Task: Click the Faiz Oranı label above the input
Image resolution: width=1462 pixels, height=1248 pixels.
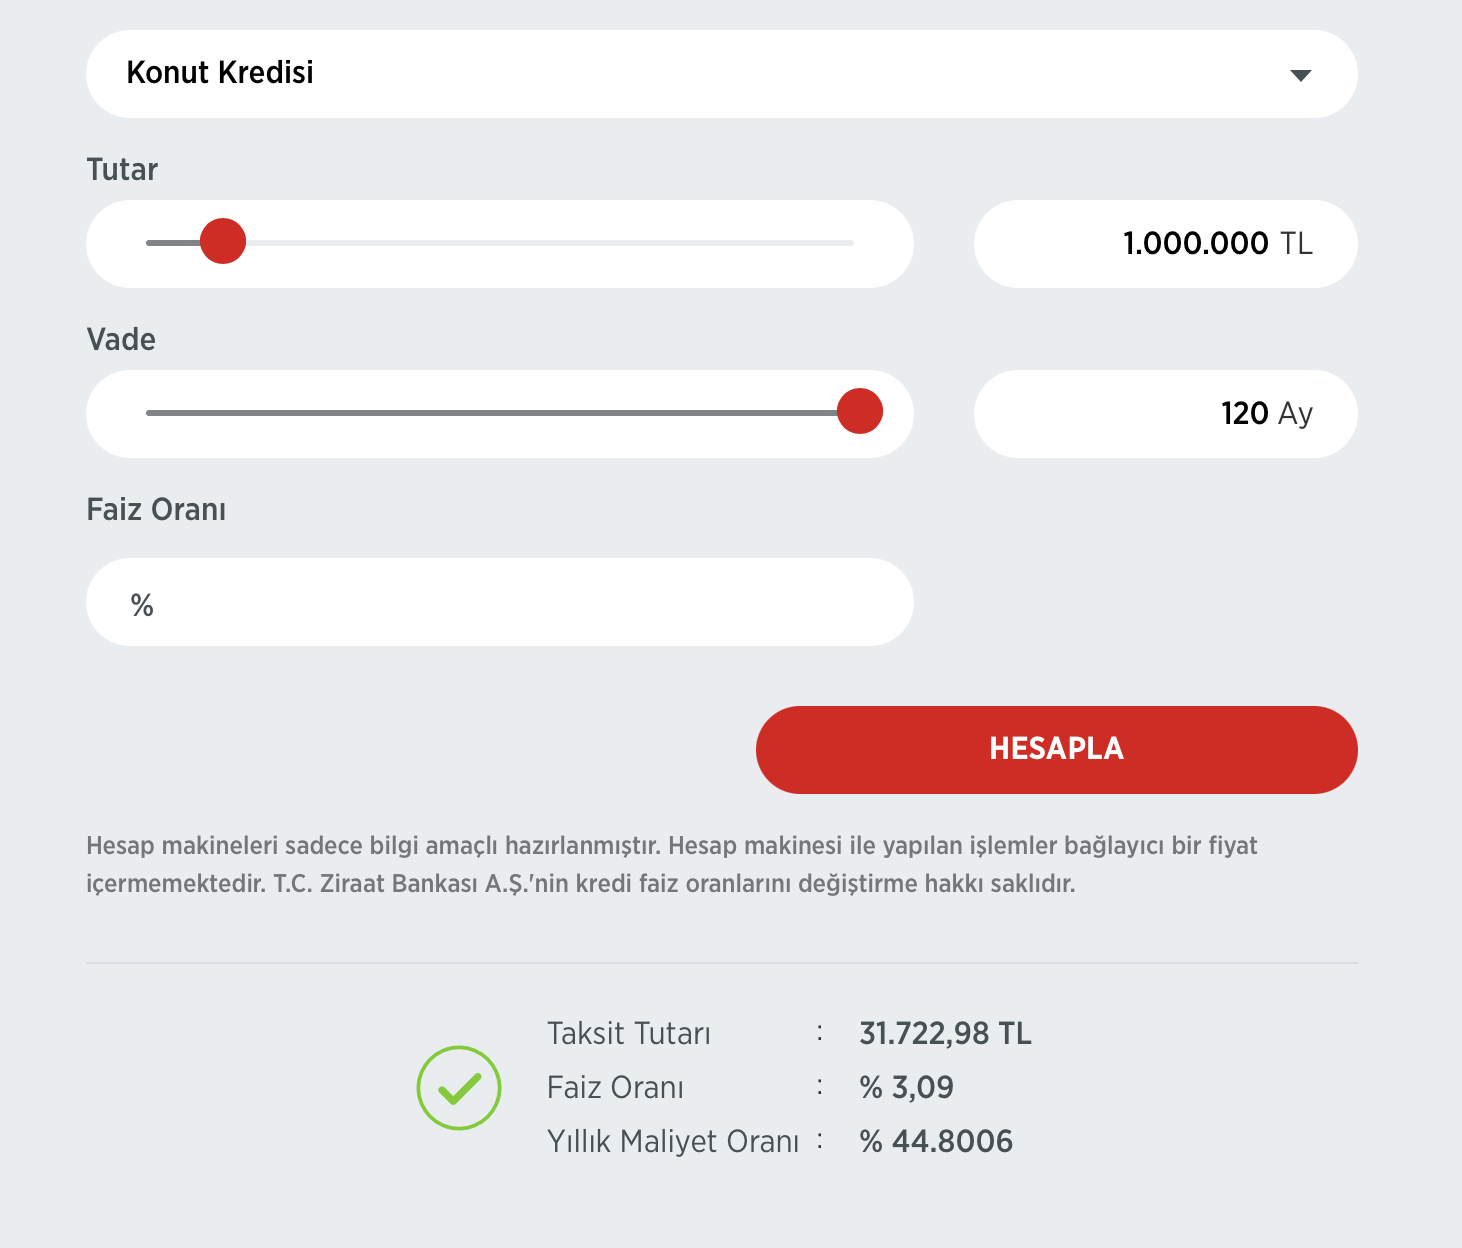Action: coord(156,510)
